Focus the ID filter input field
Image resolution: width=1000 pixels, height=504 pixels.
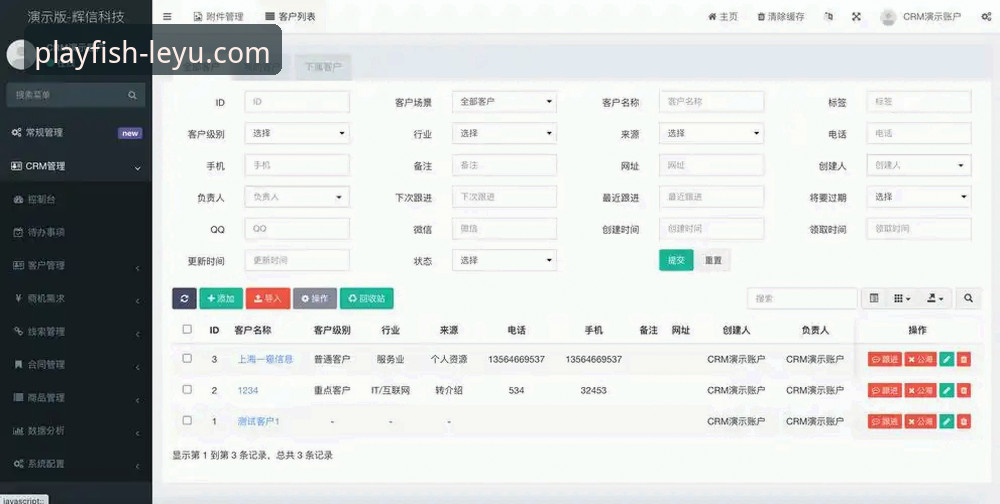point(297,101)
